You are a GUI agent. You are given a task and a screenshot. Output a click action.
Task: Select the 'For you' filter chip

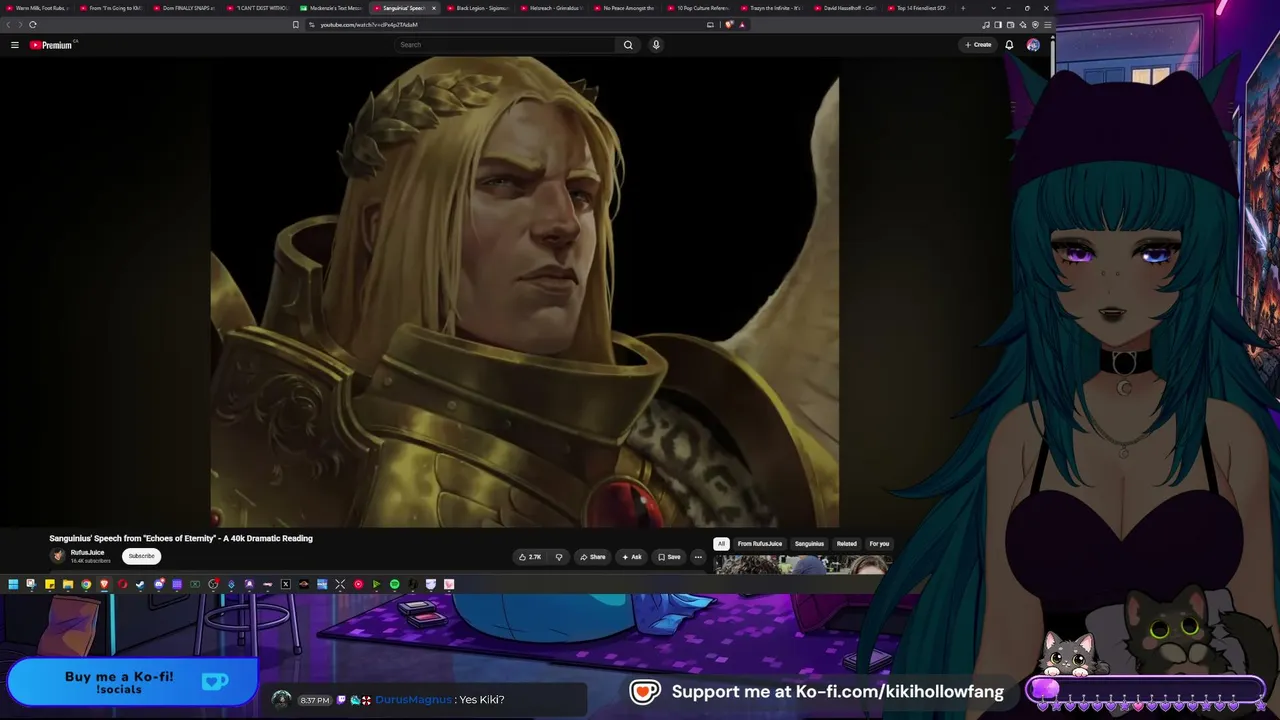pos(879,544)
